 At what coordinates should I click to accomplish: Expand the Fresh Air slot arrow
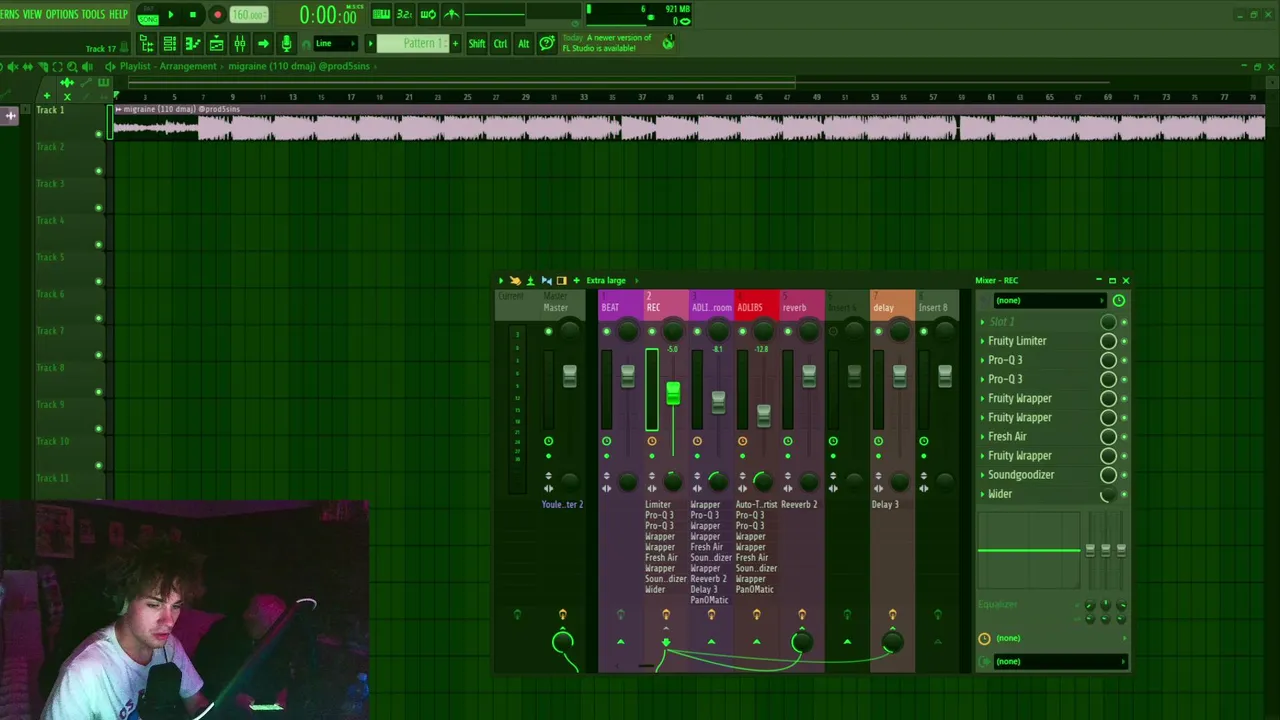982,437
